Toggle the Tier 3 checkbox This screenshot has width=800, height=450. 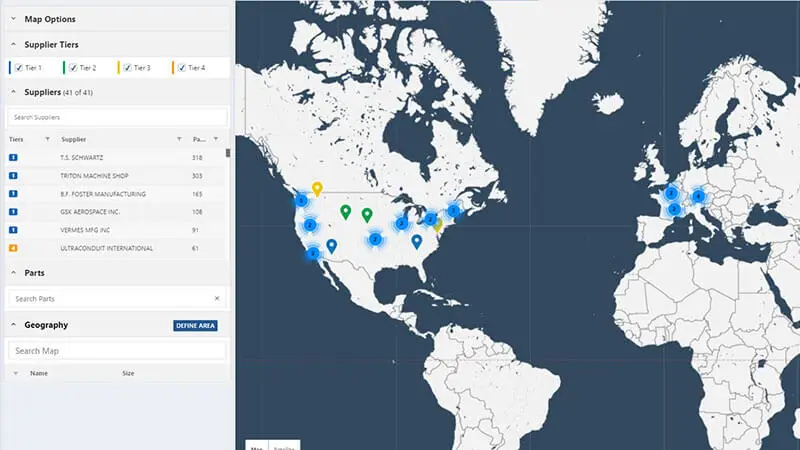[x=128, y=67]
